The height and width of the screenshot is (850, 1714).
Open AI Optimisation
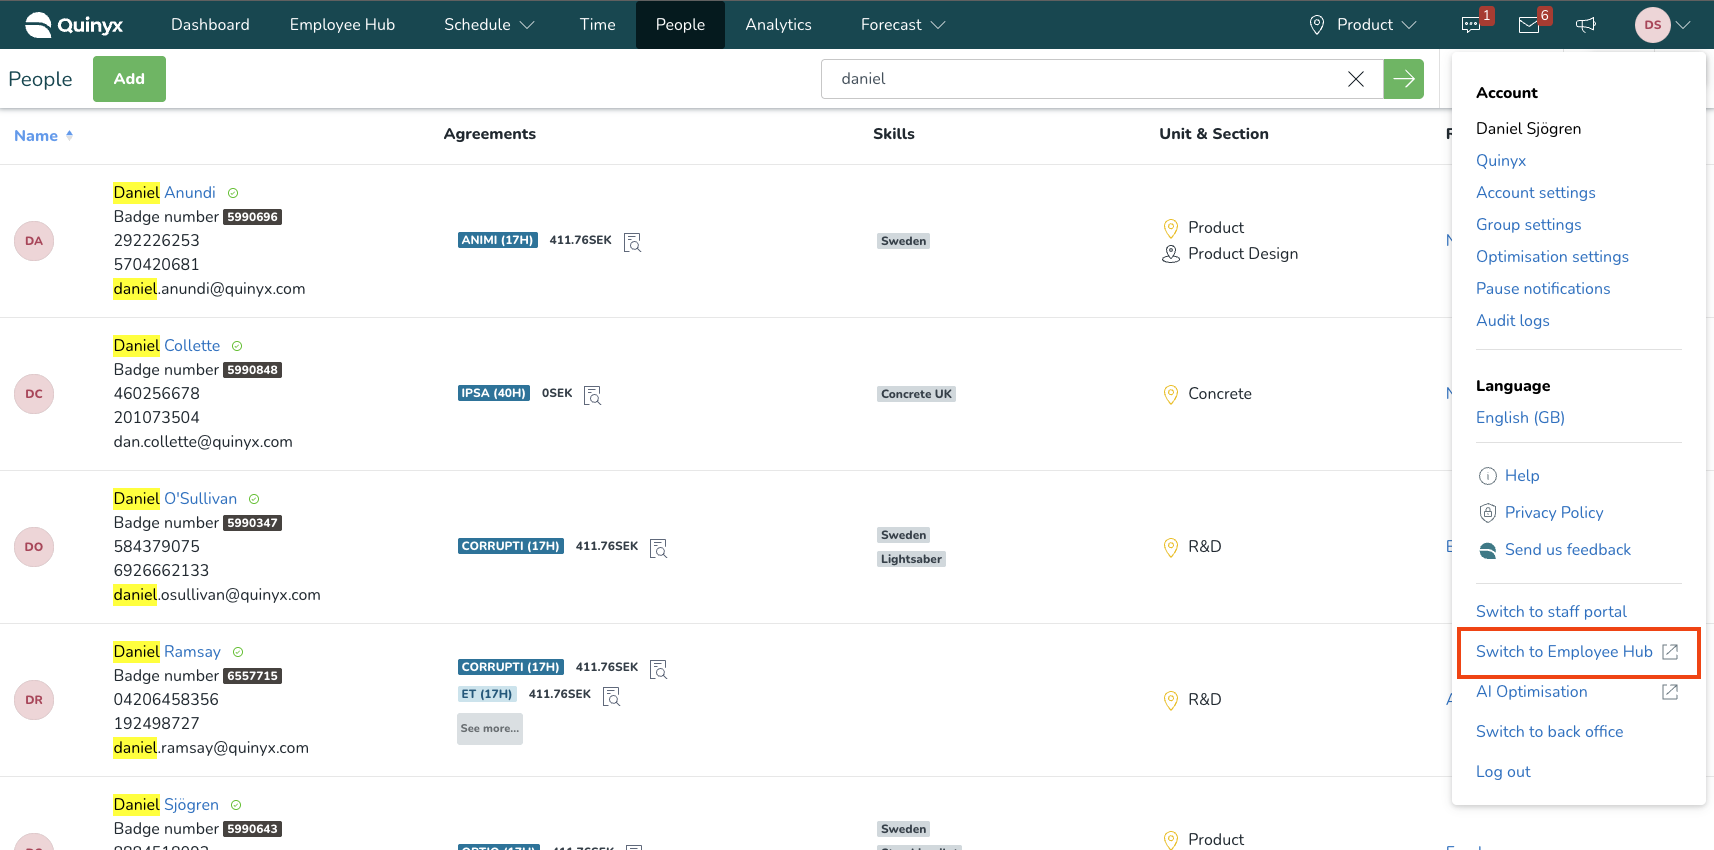coord(1532,692)
